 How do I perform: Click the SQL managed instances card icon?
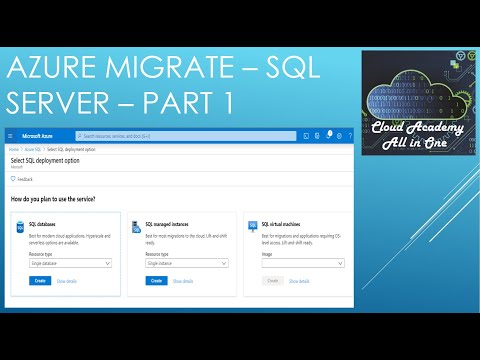click(x=136, y=227)
